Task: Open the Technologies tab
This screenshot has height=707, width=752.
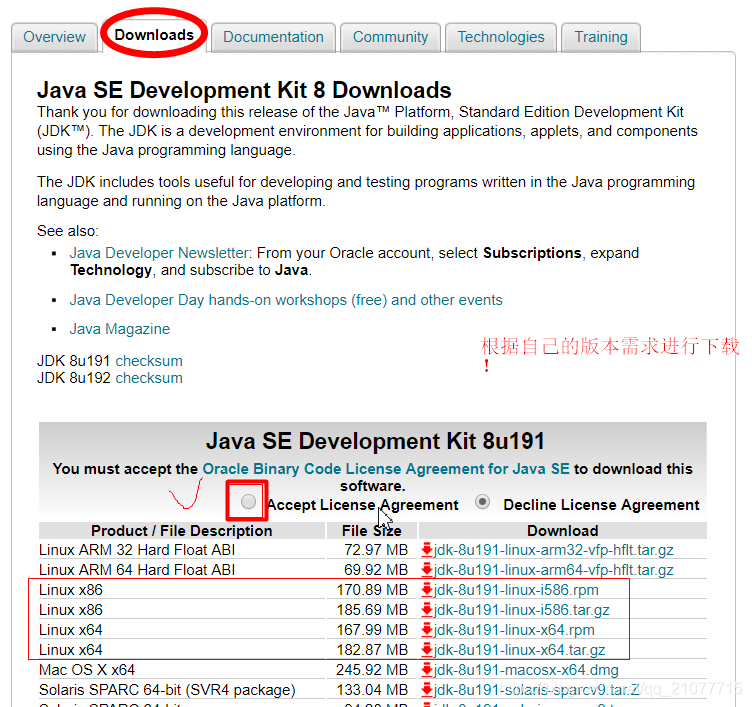Action: pyautogui.click(x=501, y=37)
